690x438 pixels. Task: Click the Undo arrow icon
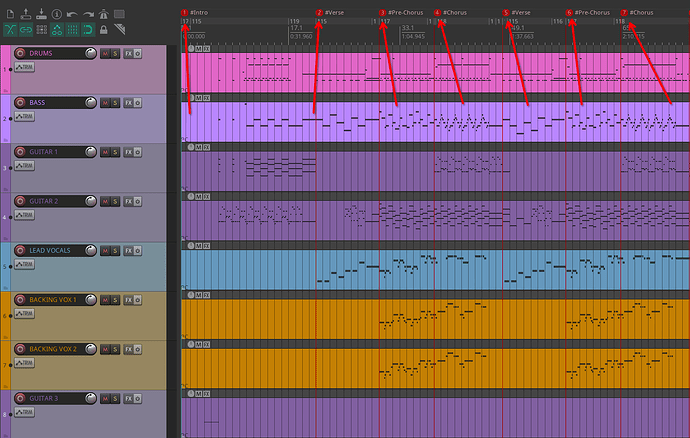72,13
